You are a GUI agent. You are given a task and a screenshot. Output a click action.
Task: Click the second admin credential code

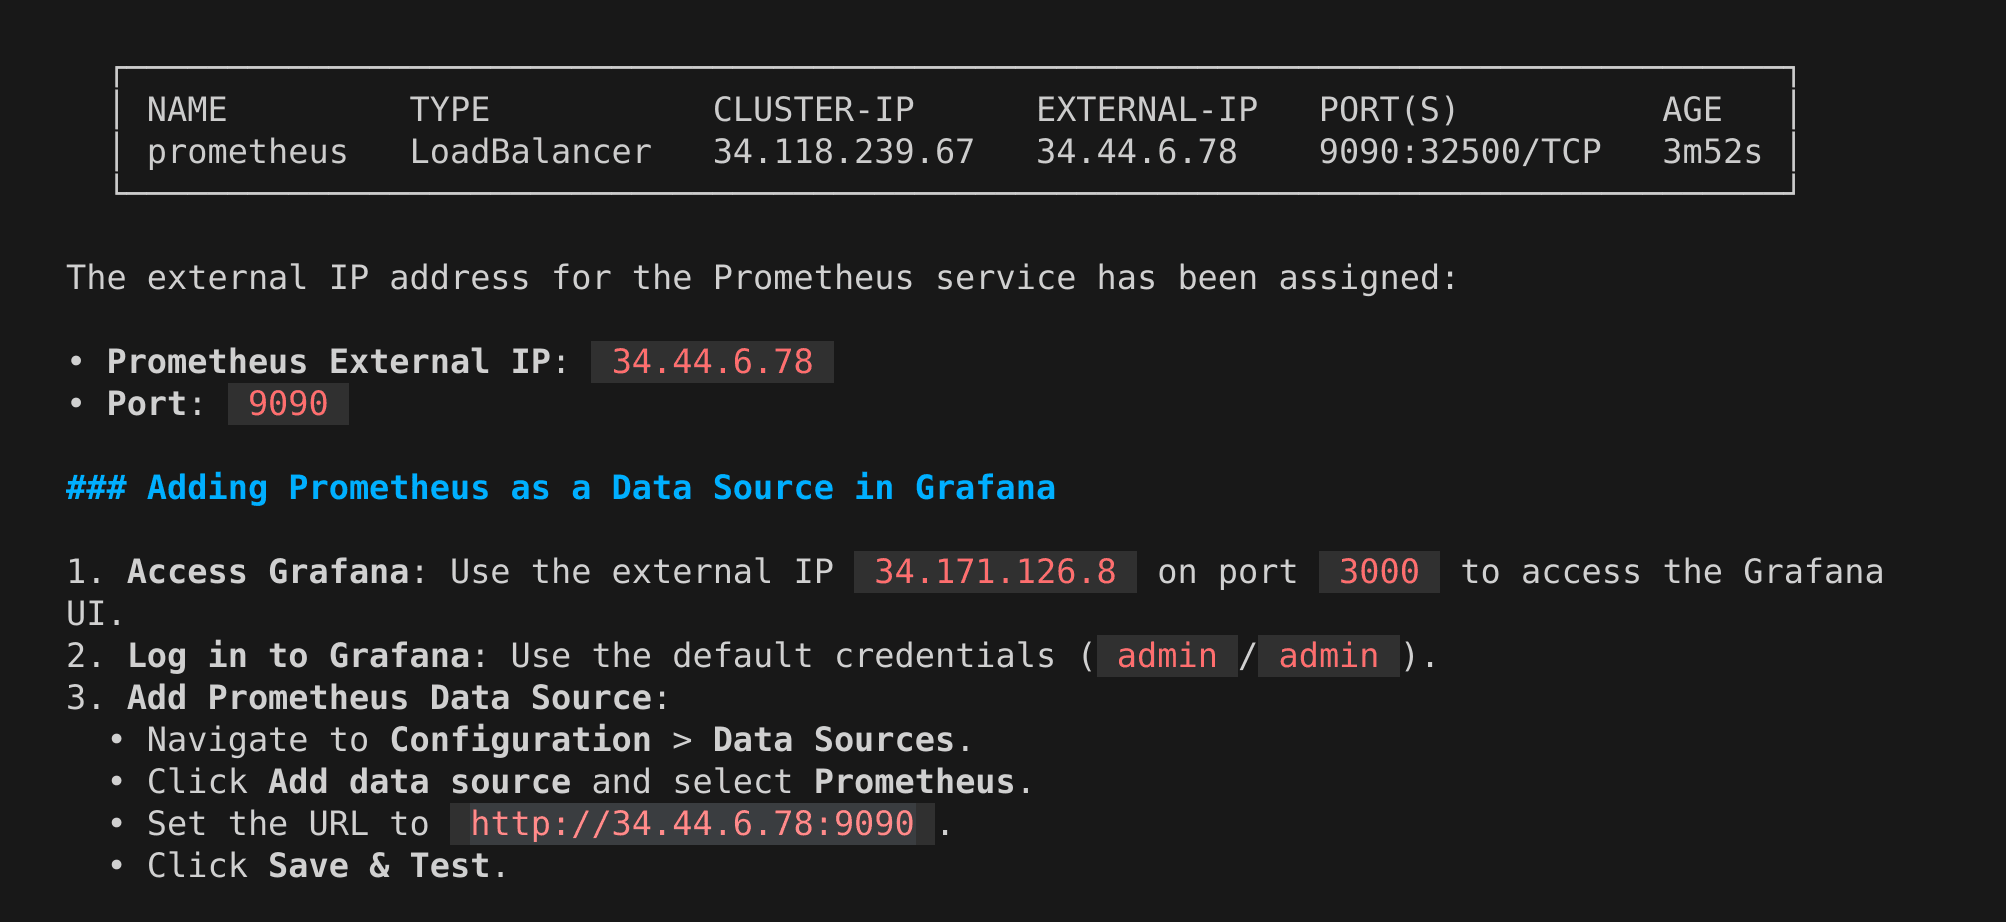tap(1329, 656)
